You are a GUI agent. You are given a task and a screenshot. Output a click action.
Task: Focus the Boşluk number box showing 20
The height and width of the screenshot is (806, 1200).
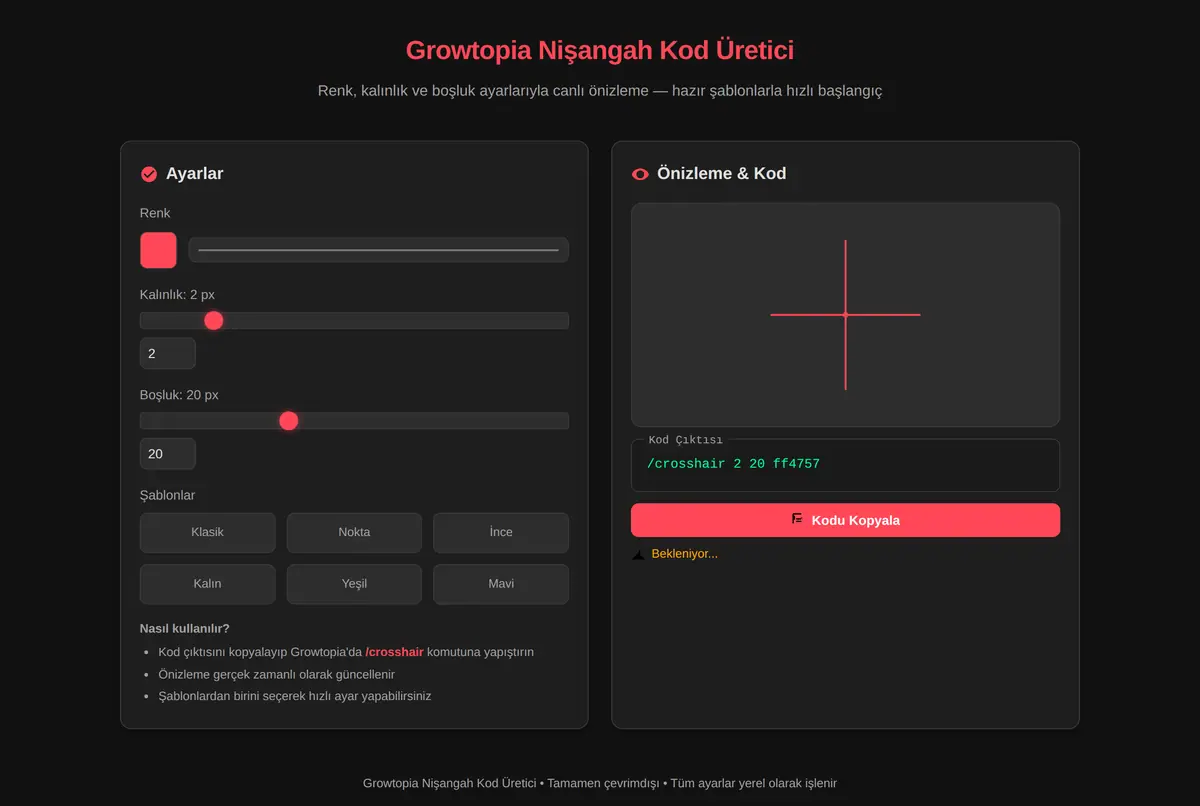click(168, 454)
